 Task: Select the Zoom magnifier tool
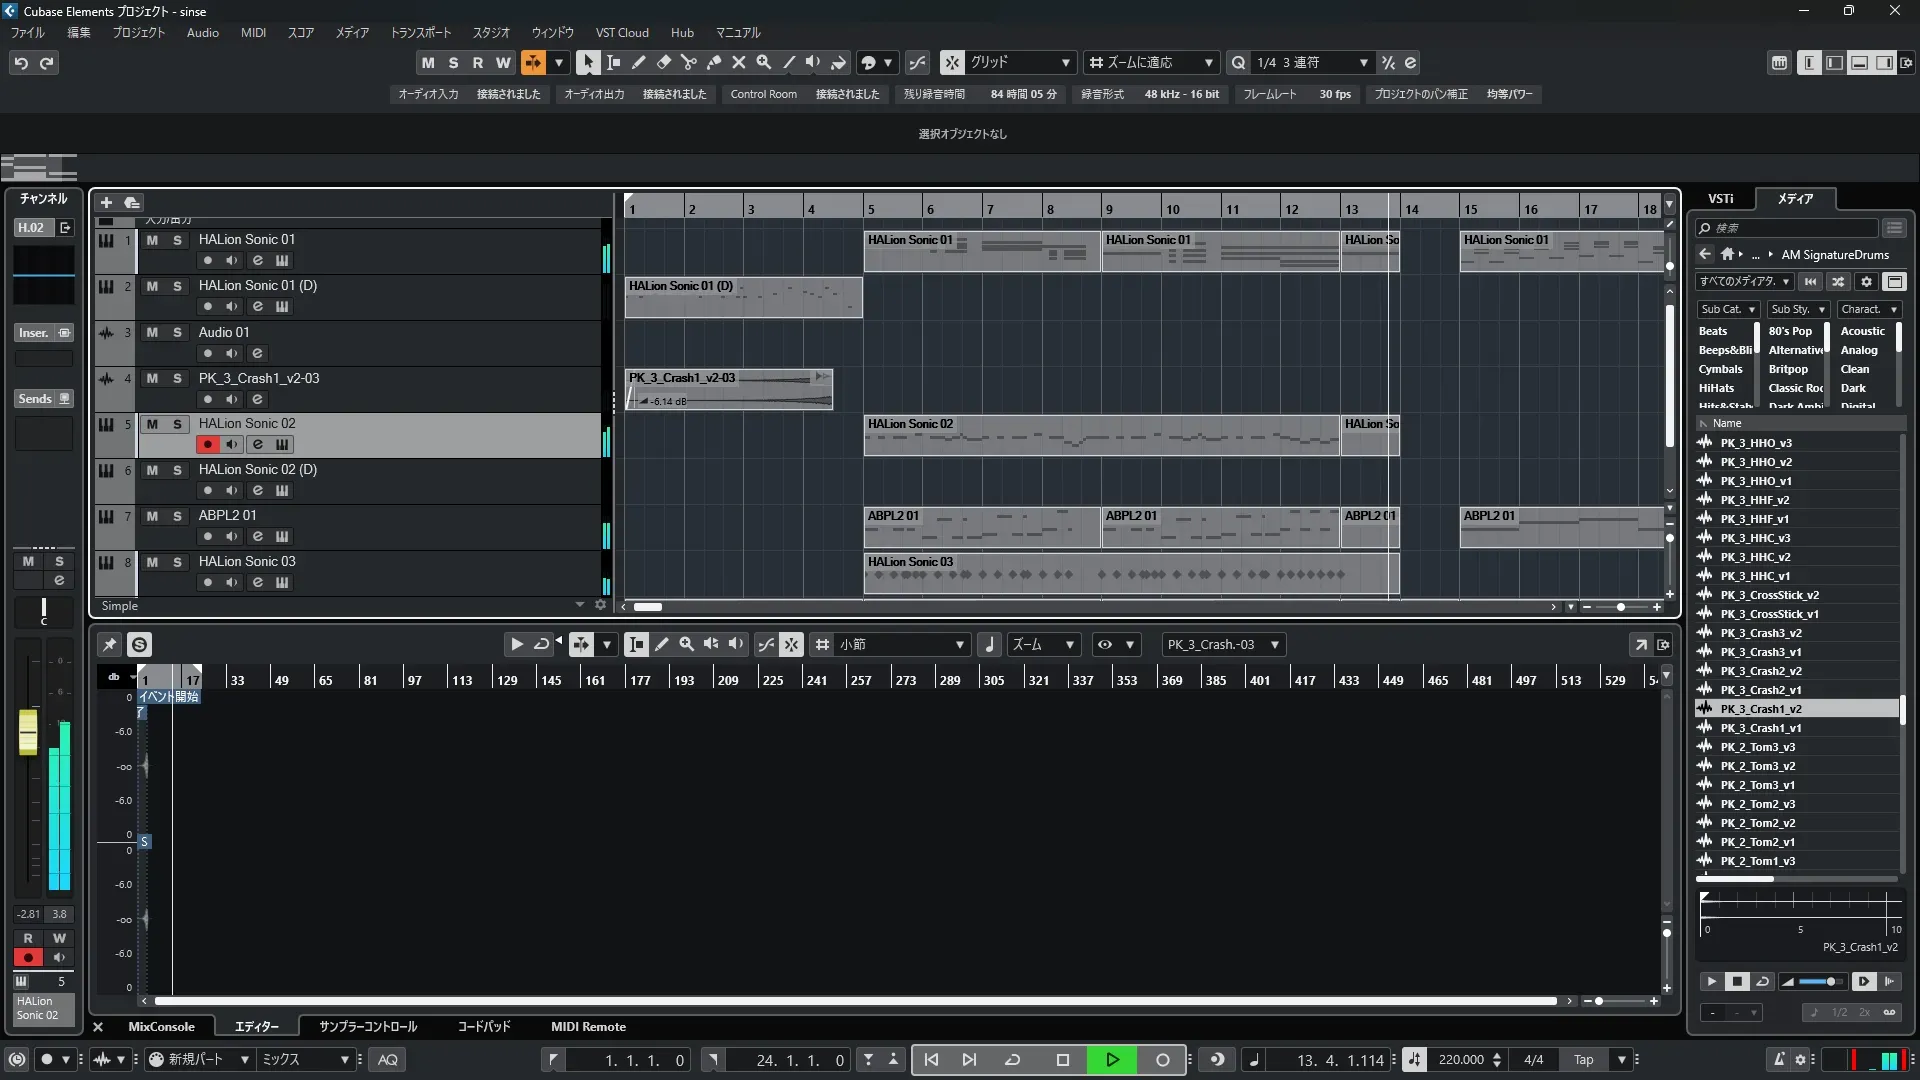click(x=764, y=62)
